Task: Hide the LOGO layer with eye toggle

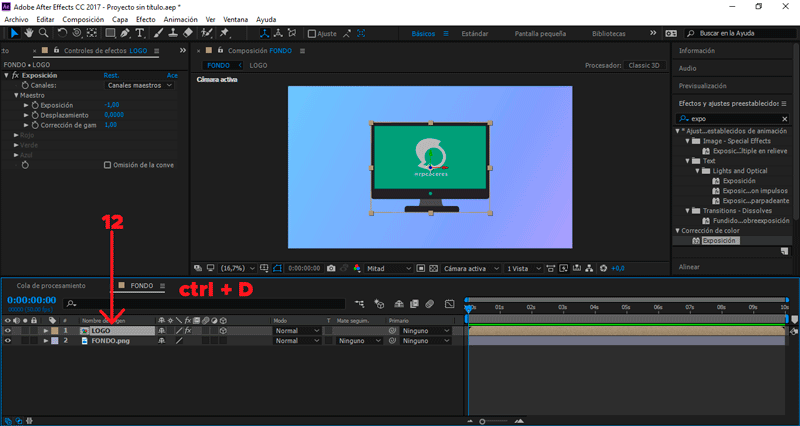Action: pos(8,330)
